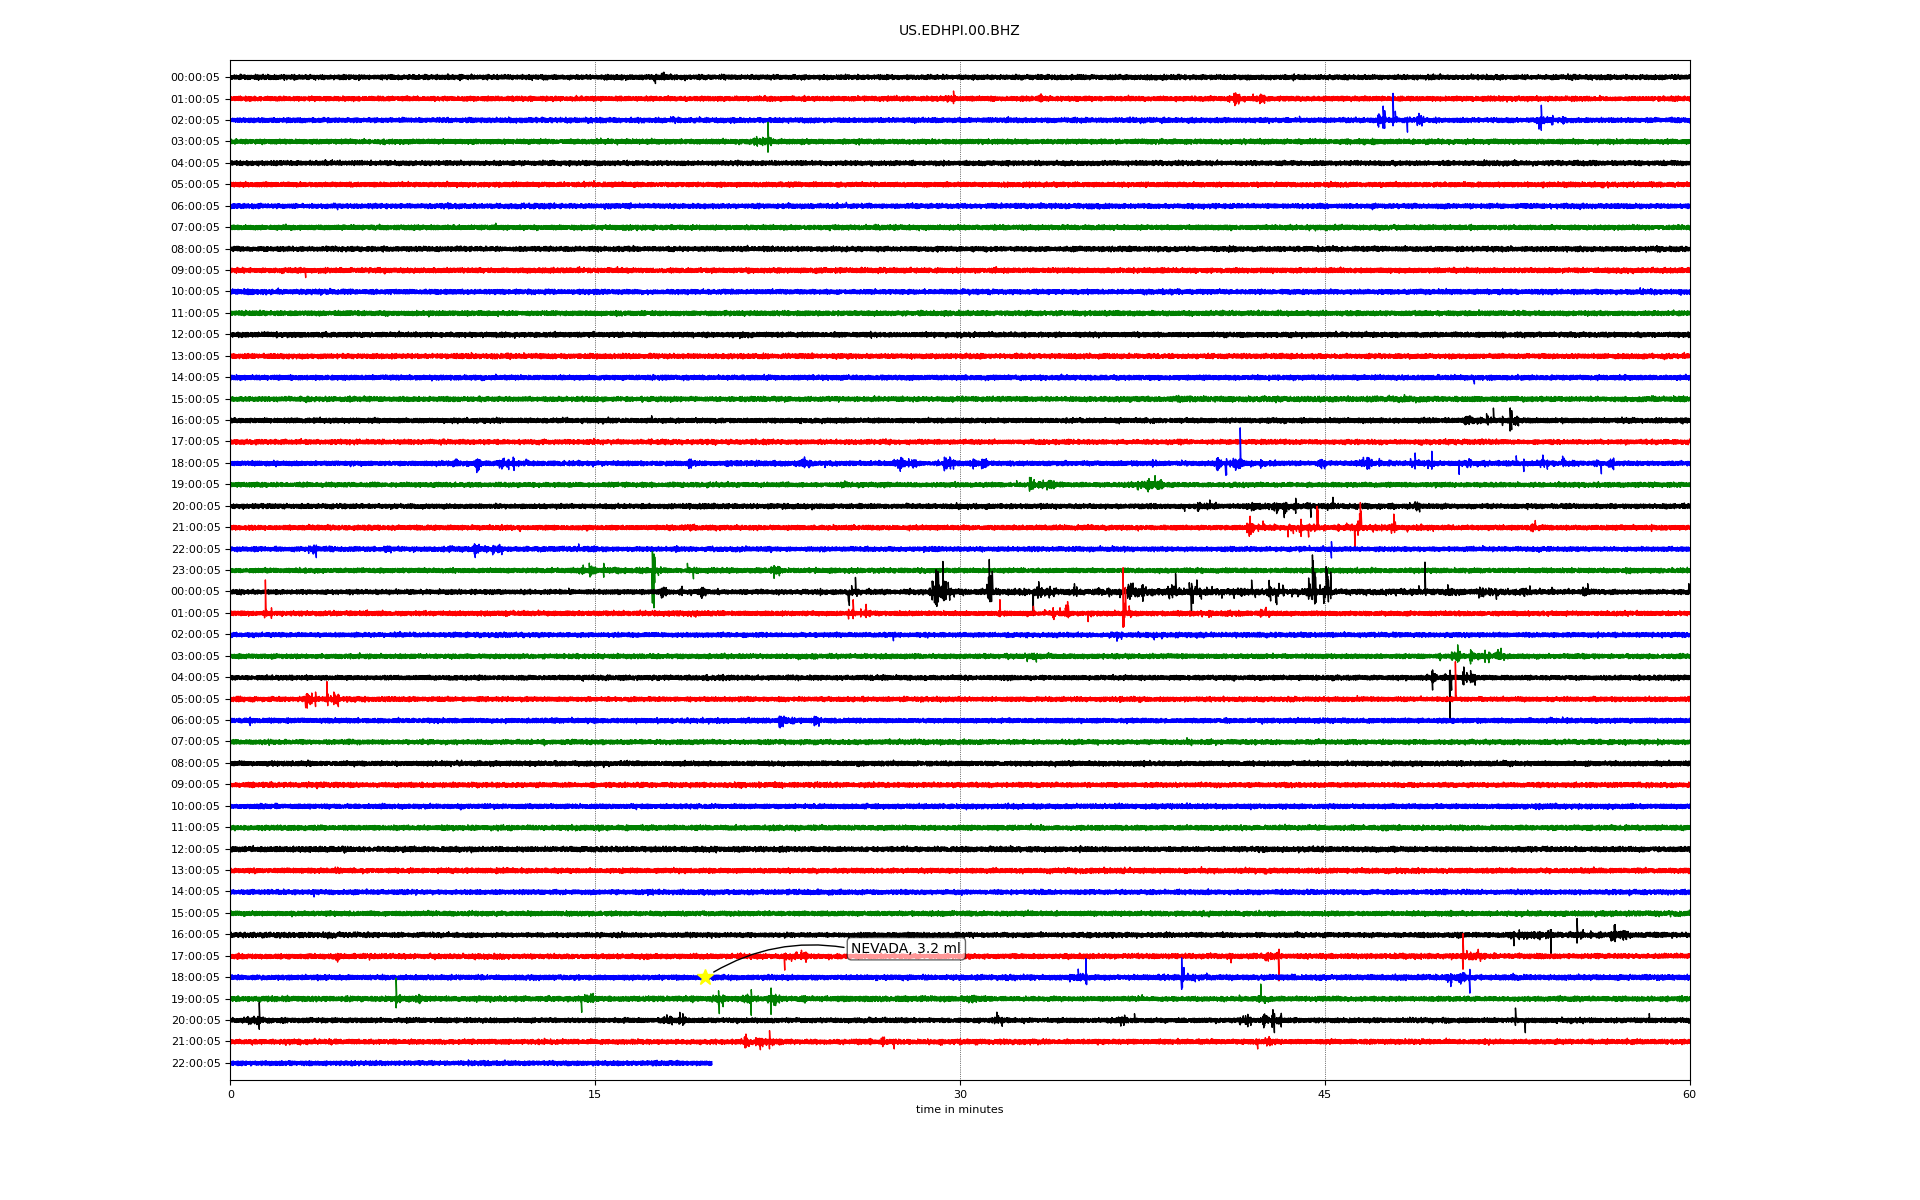The height and width of the screenshot is (1200, 1920).
Task: Click the 15 tick on the x-axis
Action: 595,1094
